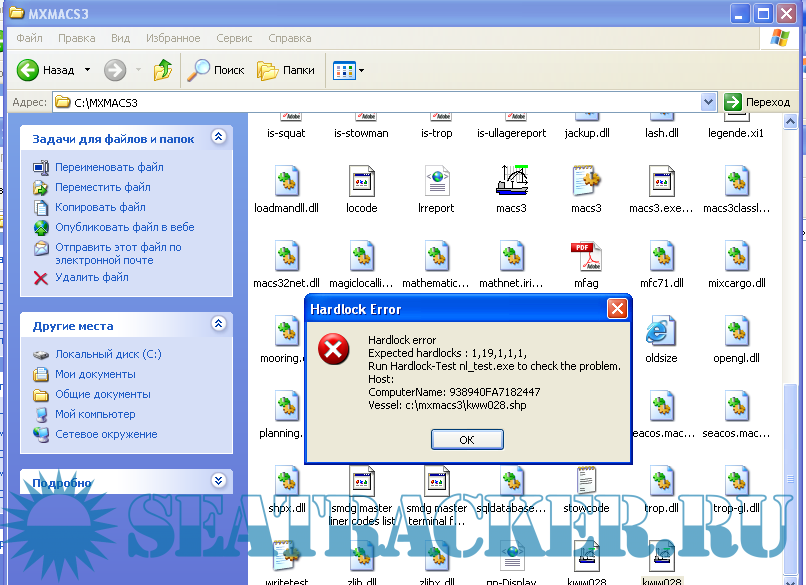Image resolution: width=806 pixels, height=585 pixels.
Task: Click the 'Удалить файл' link
Action: (92, 277)
